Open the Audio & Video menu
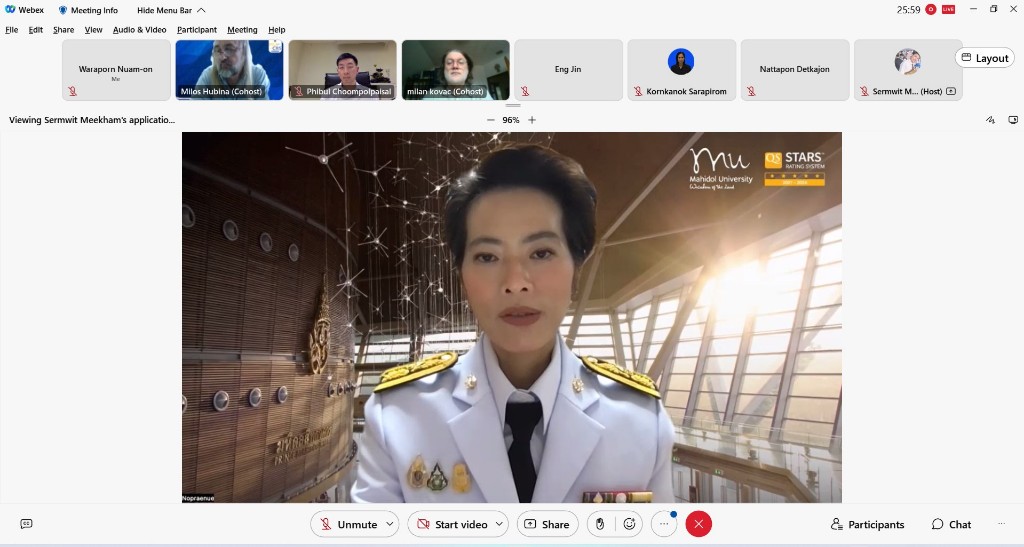Viewport: 1024px width, 547px height. pyautogui.click(x=139, y=30)
